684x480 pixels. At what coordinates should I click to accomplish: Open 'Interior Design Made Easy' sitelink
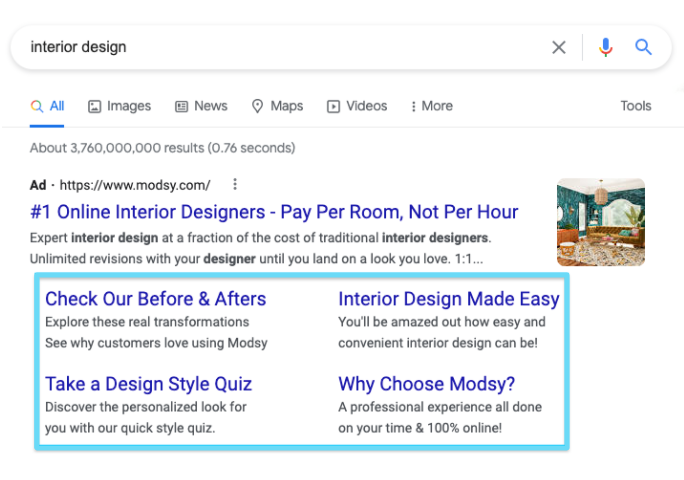tap(449, 299)
